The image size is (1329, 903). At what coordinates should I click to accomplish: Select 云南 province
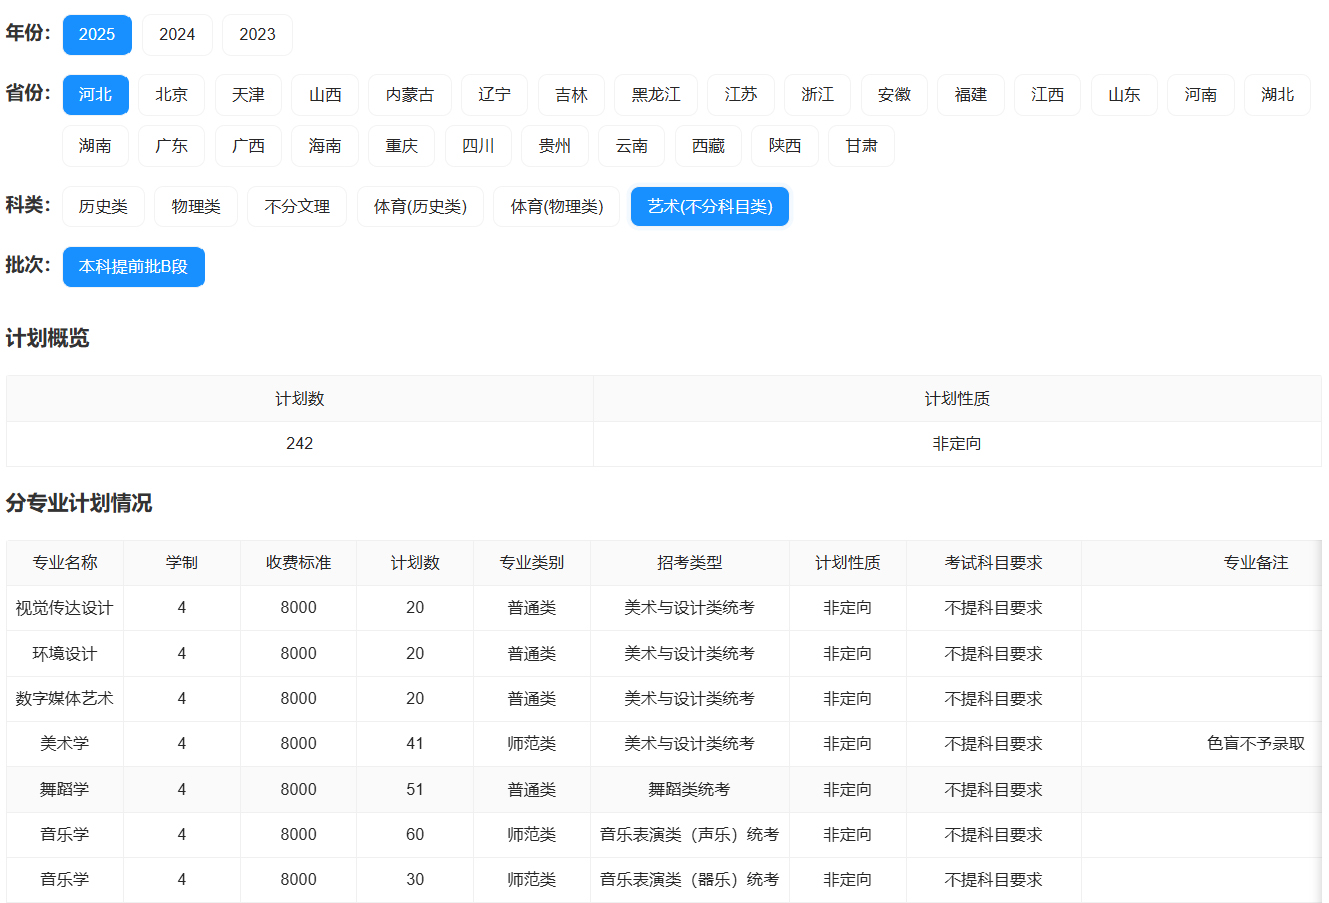click(632, 146)
